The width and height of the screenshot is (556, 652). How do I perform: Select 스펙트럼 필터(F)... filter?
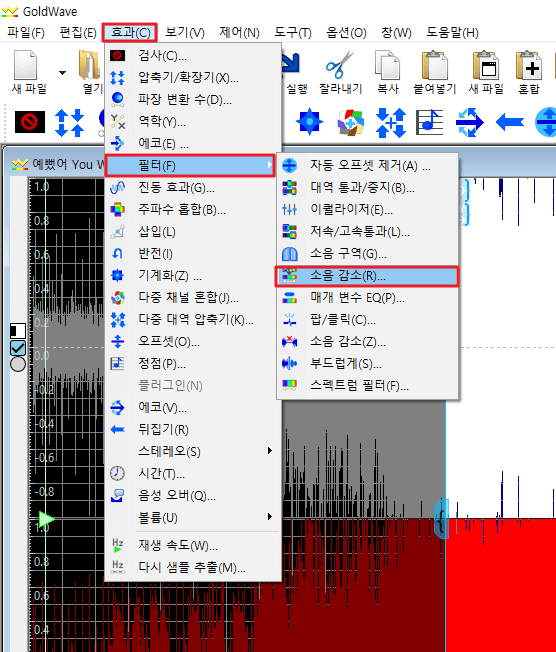tap(368, 386)
